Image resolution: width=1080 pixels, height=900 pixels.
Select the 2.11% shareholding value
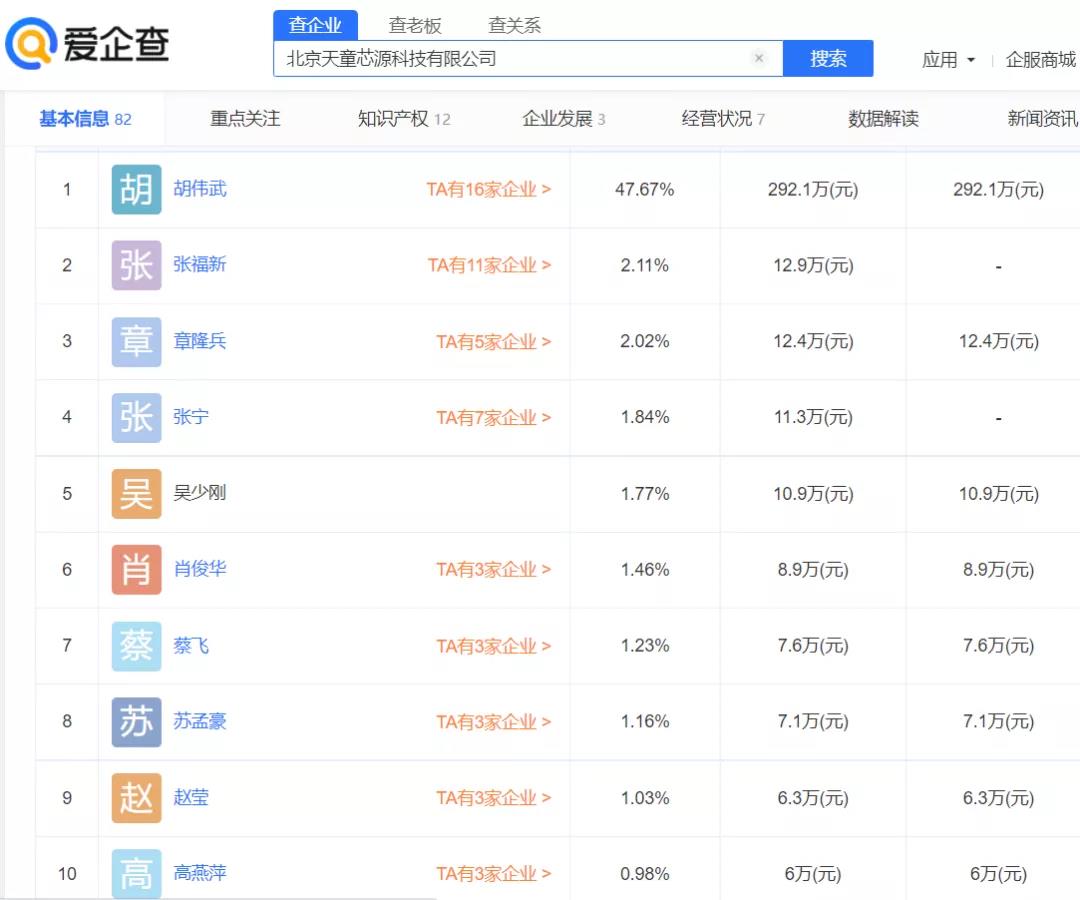pos(644,265)
